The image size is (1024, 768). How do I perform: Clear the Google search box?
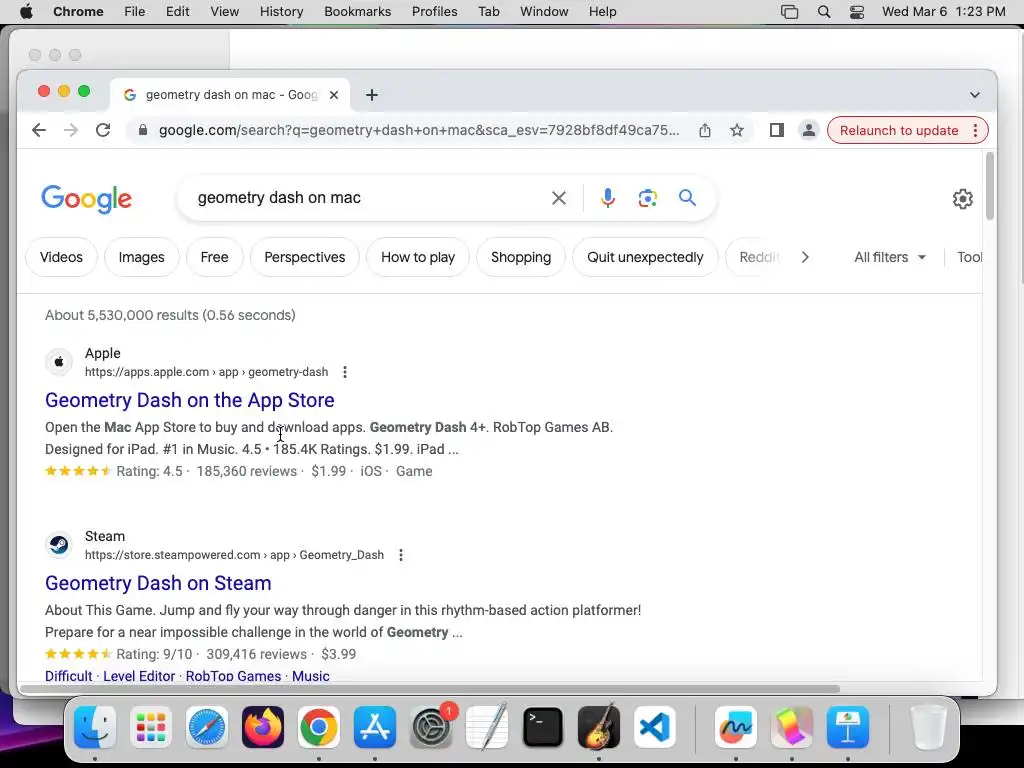(558, 198)
